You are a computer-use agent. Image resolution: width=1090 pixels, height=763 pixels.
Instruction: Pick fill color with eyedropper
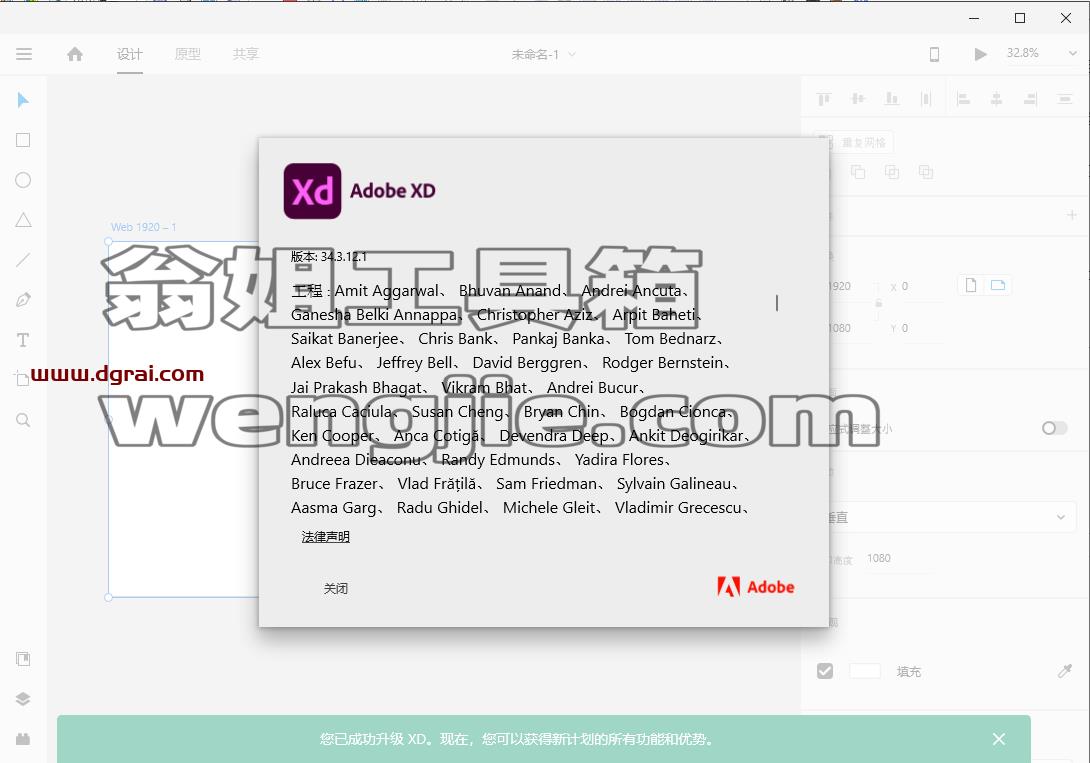tap(1064, 671)
